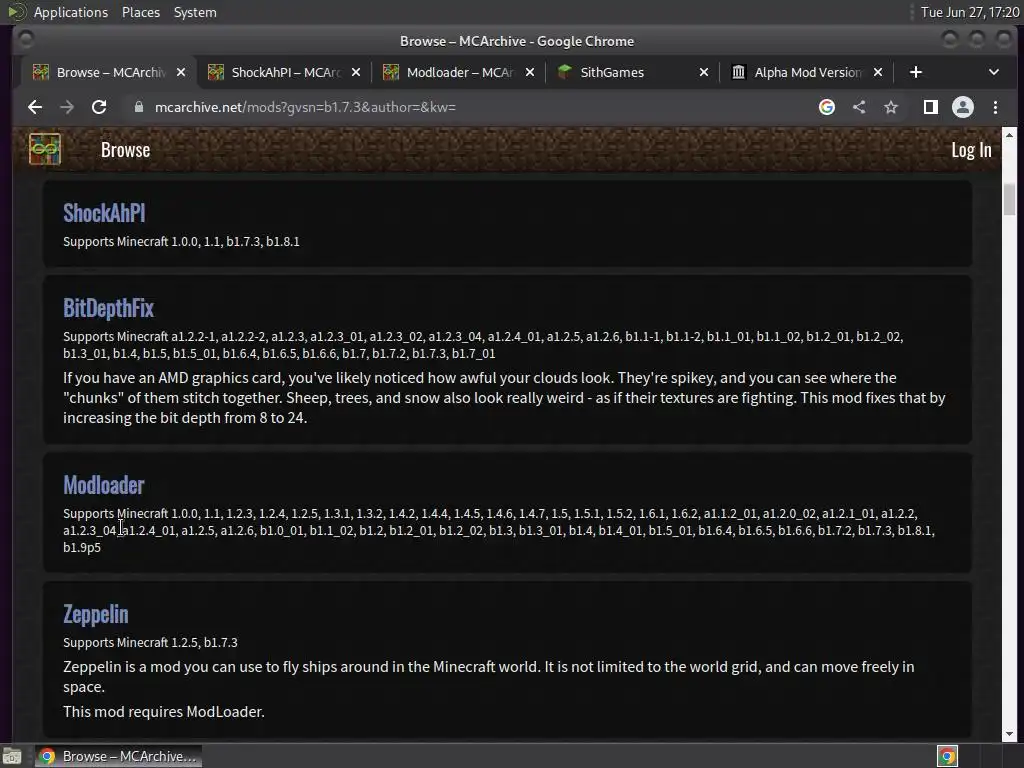The image size is (1024, 768).
Task: Click the scrollbar up arrow
Action: pyautogui.click(x=1010, y=135)
